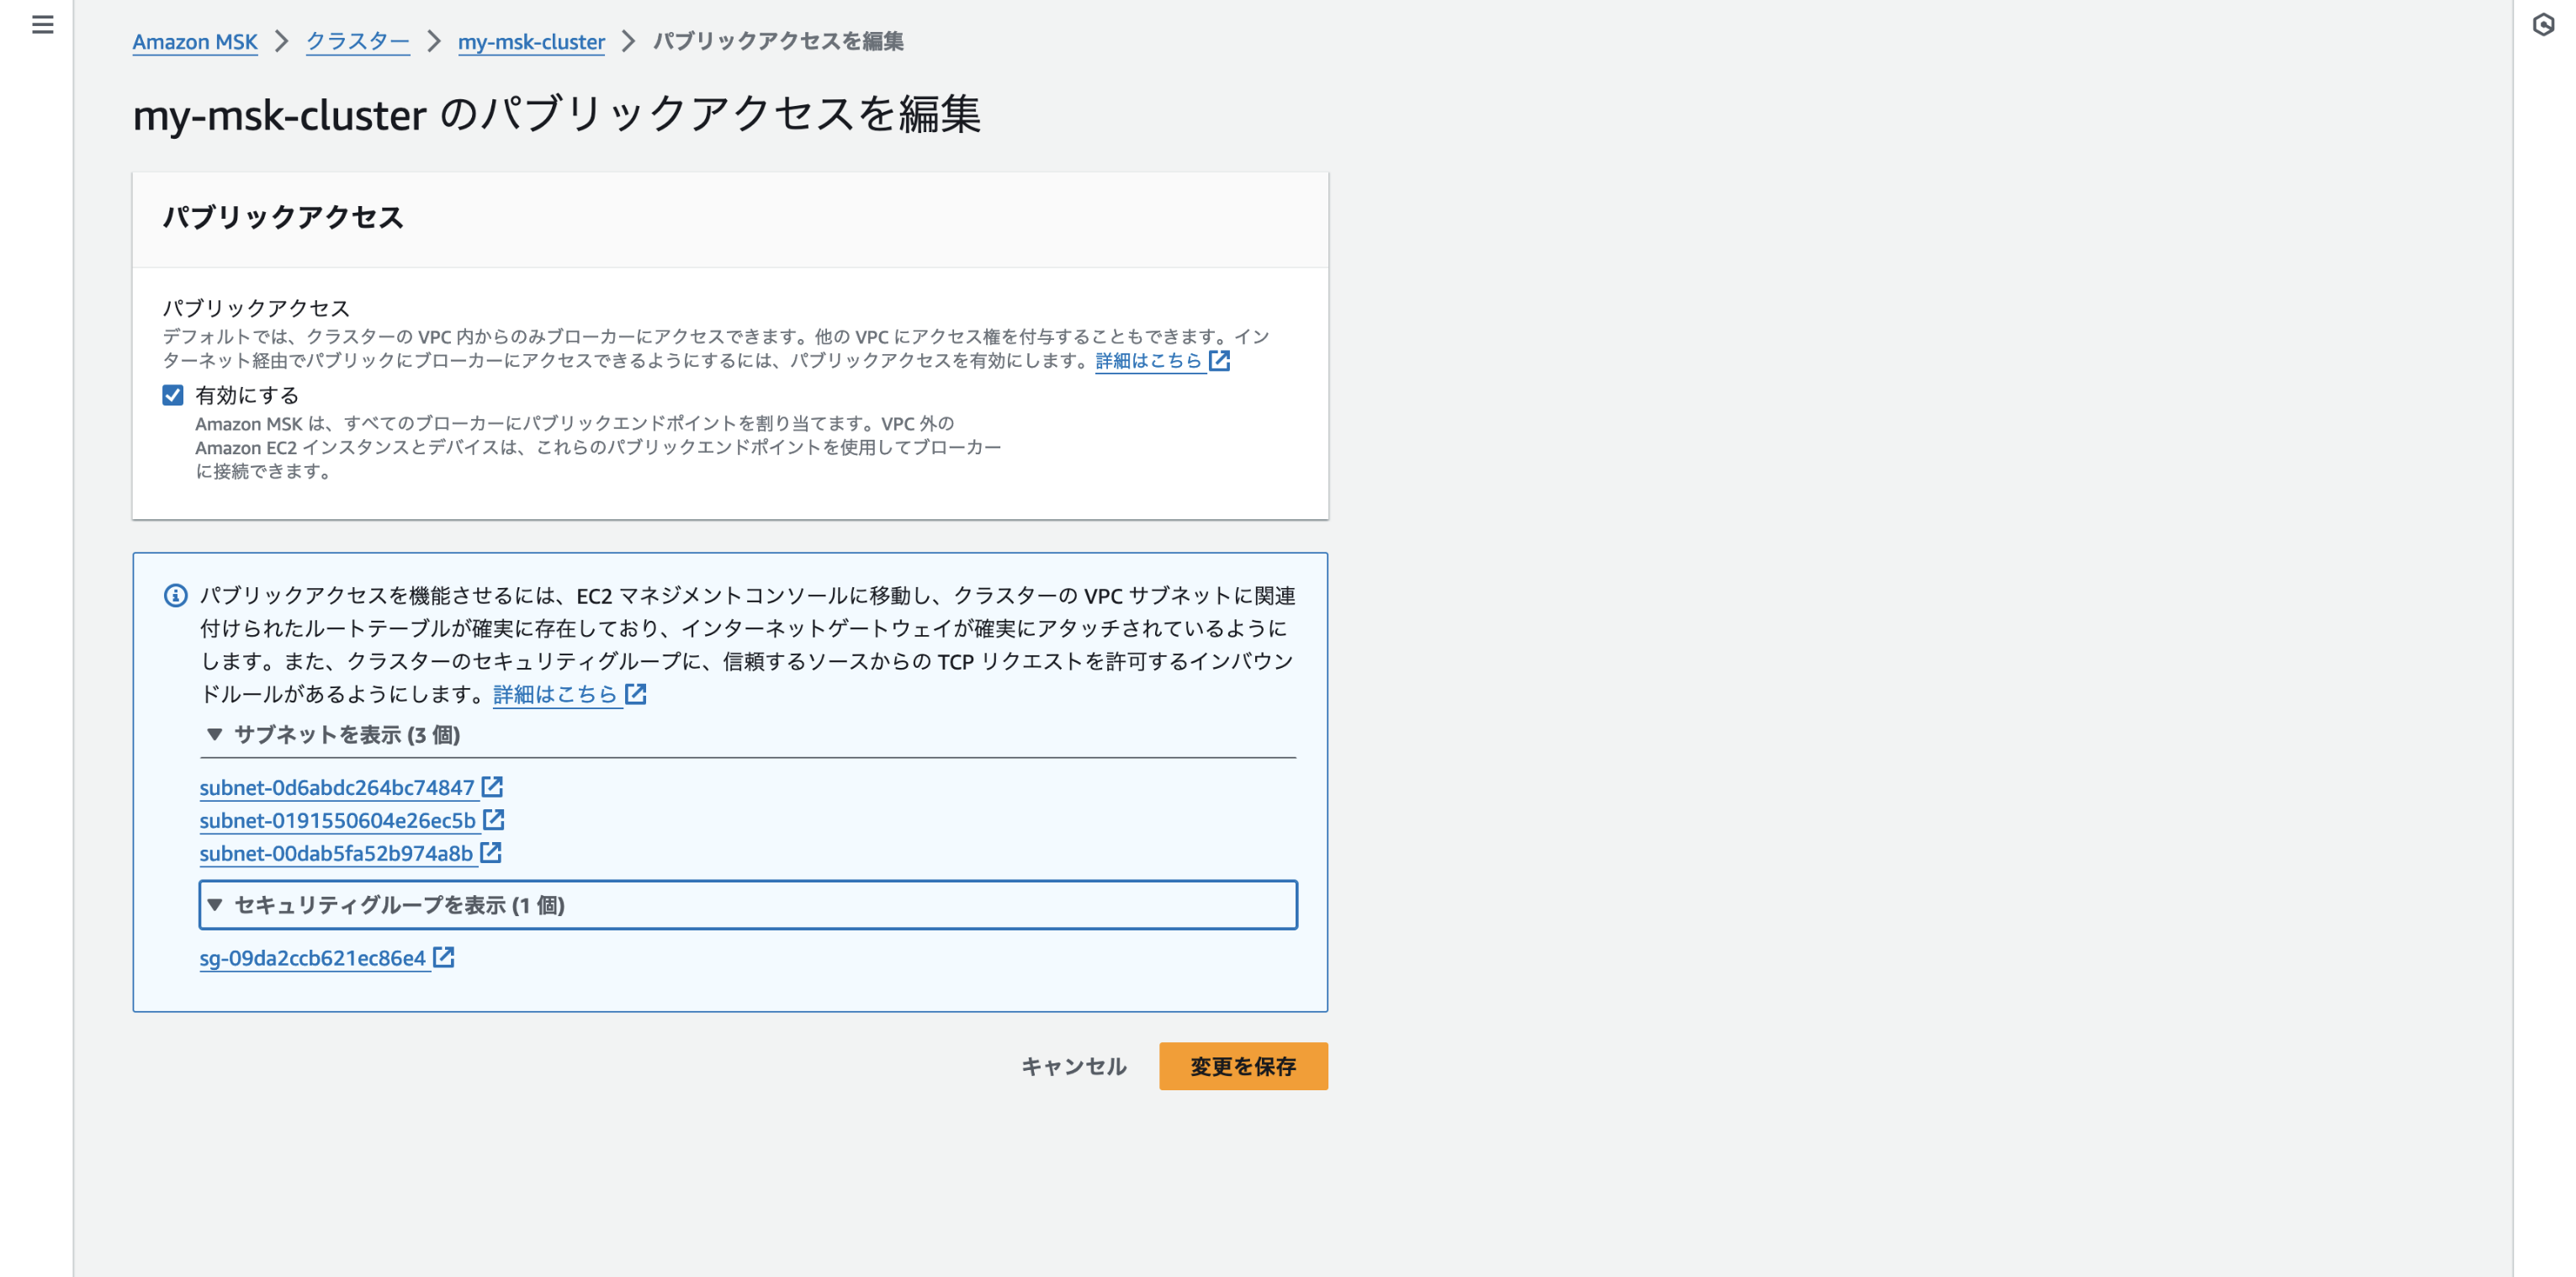
Task: Click the 変更を保存 button
Action: click(1243, 1066)
